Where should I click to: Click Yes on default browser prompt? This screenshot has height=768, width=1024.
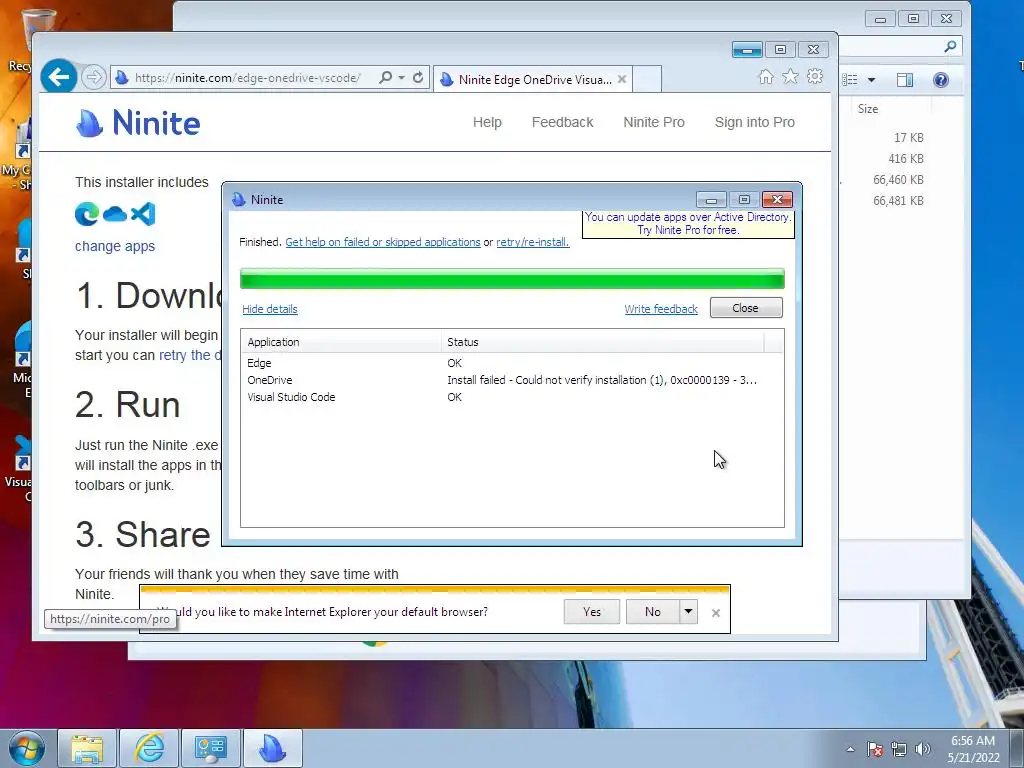[x=592, y=612]
